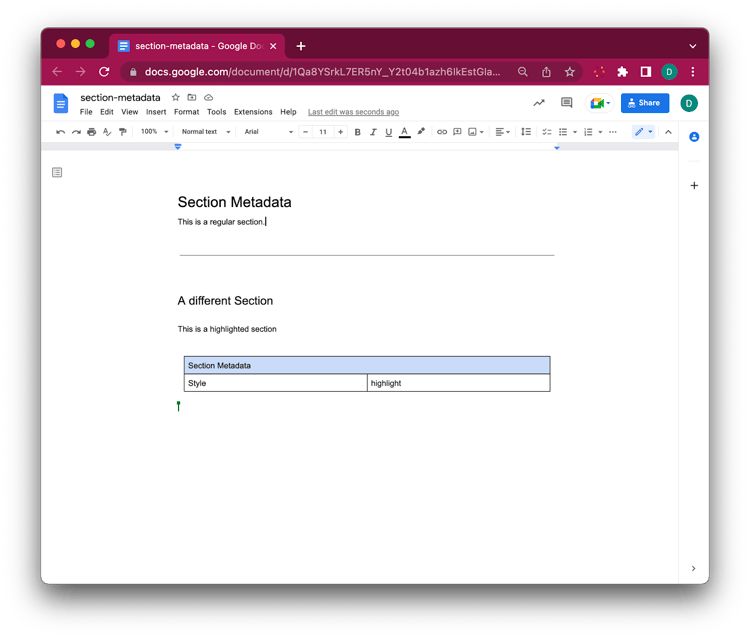The width and height of the screenshot is (750, 638).
Task: Toggle underline formatting
Action: (x=388, y=132)
